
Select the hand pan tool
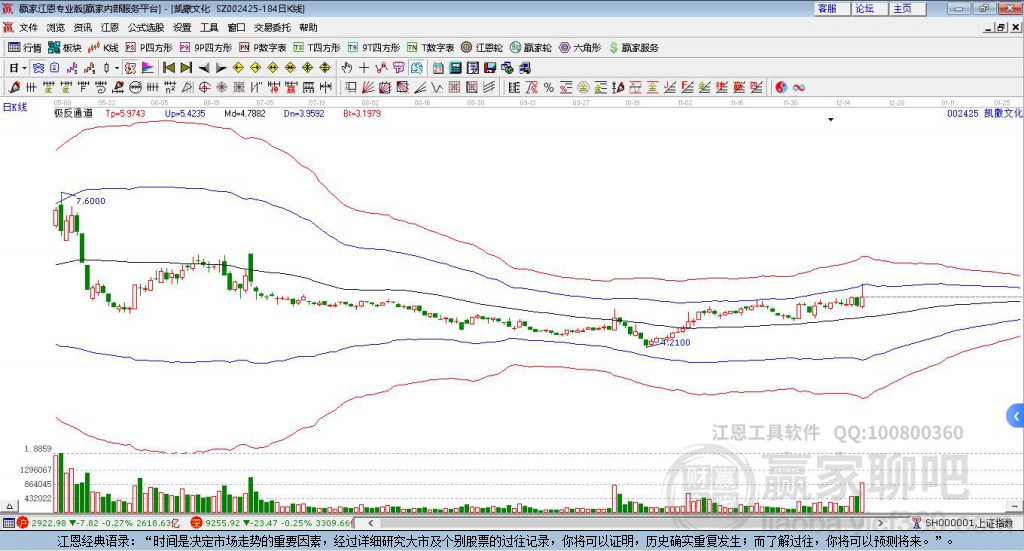pos(346,68)
